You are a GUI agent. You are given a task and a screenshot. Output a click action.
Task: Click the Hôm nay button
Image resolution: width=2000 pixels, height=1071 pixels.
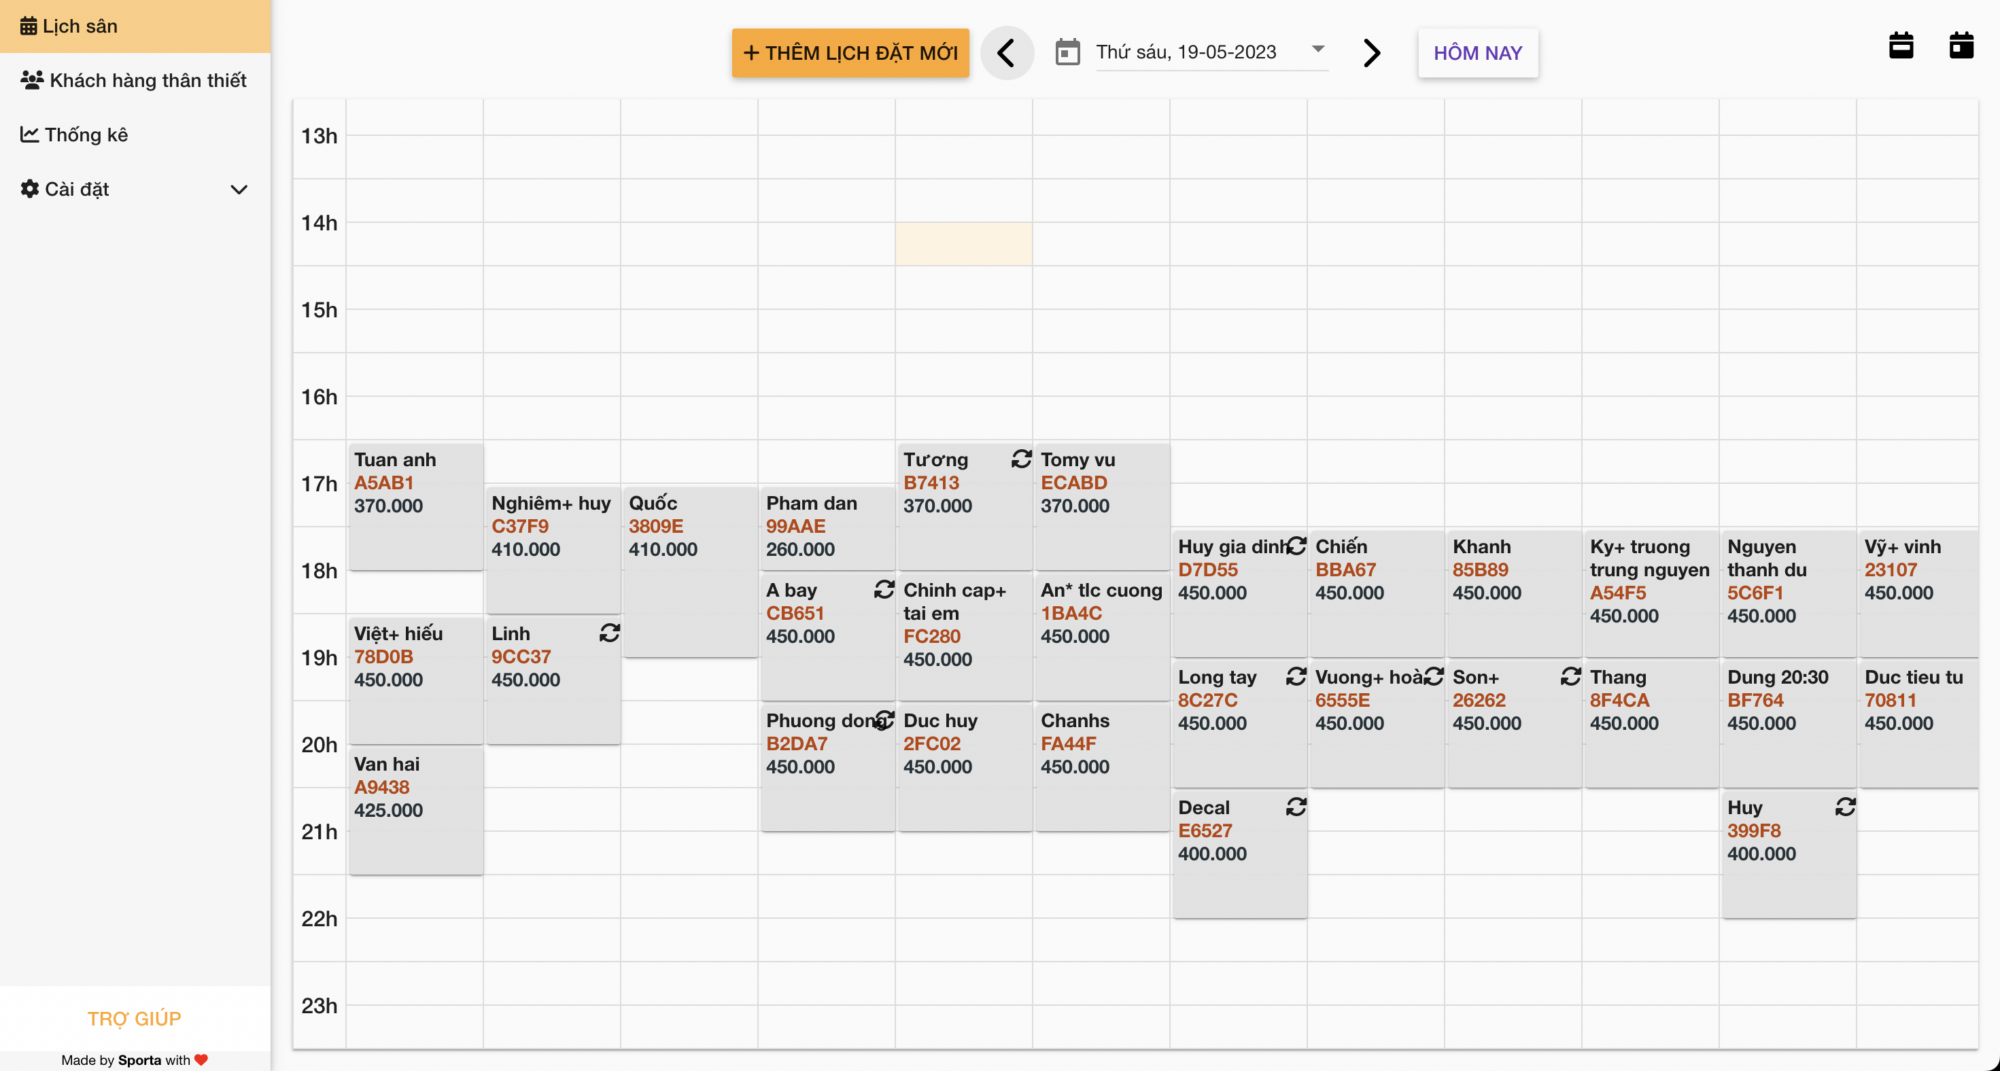pos(1478,53)
